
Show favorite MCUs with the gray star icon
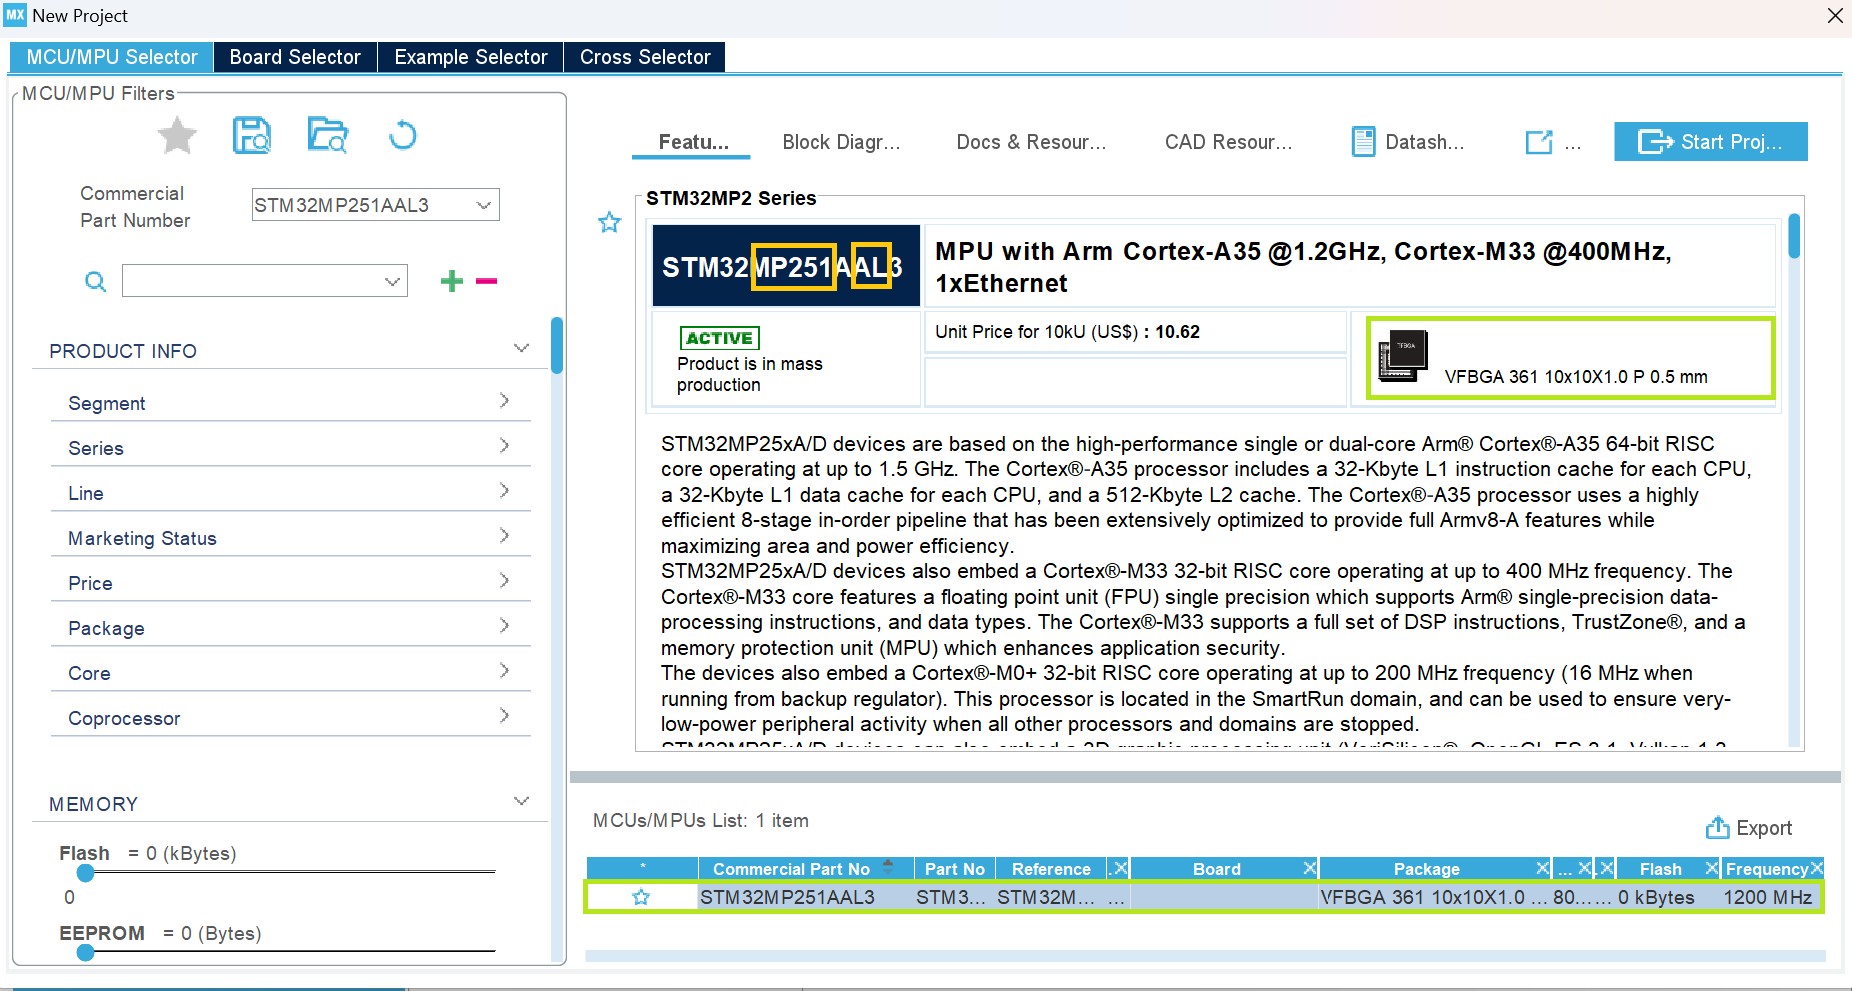(x=177, y=135)
